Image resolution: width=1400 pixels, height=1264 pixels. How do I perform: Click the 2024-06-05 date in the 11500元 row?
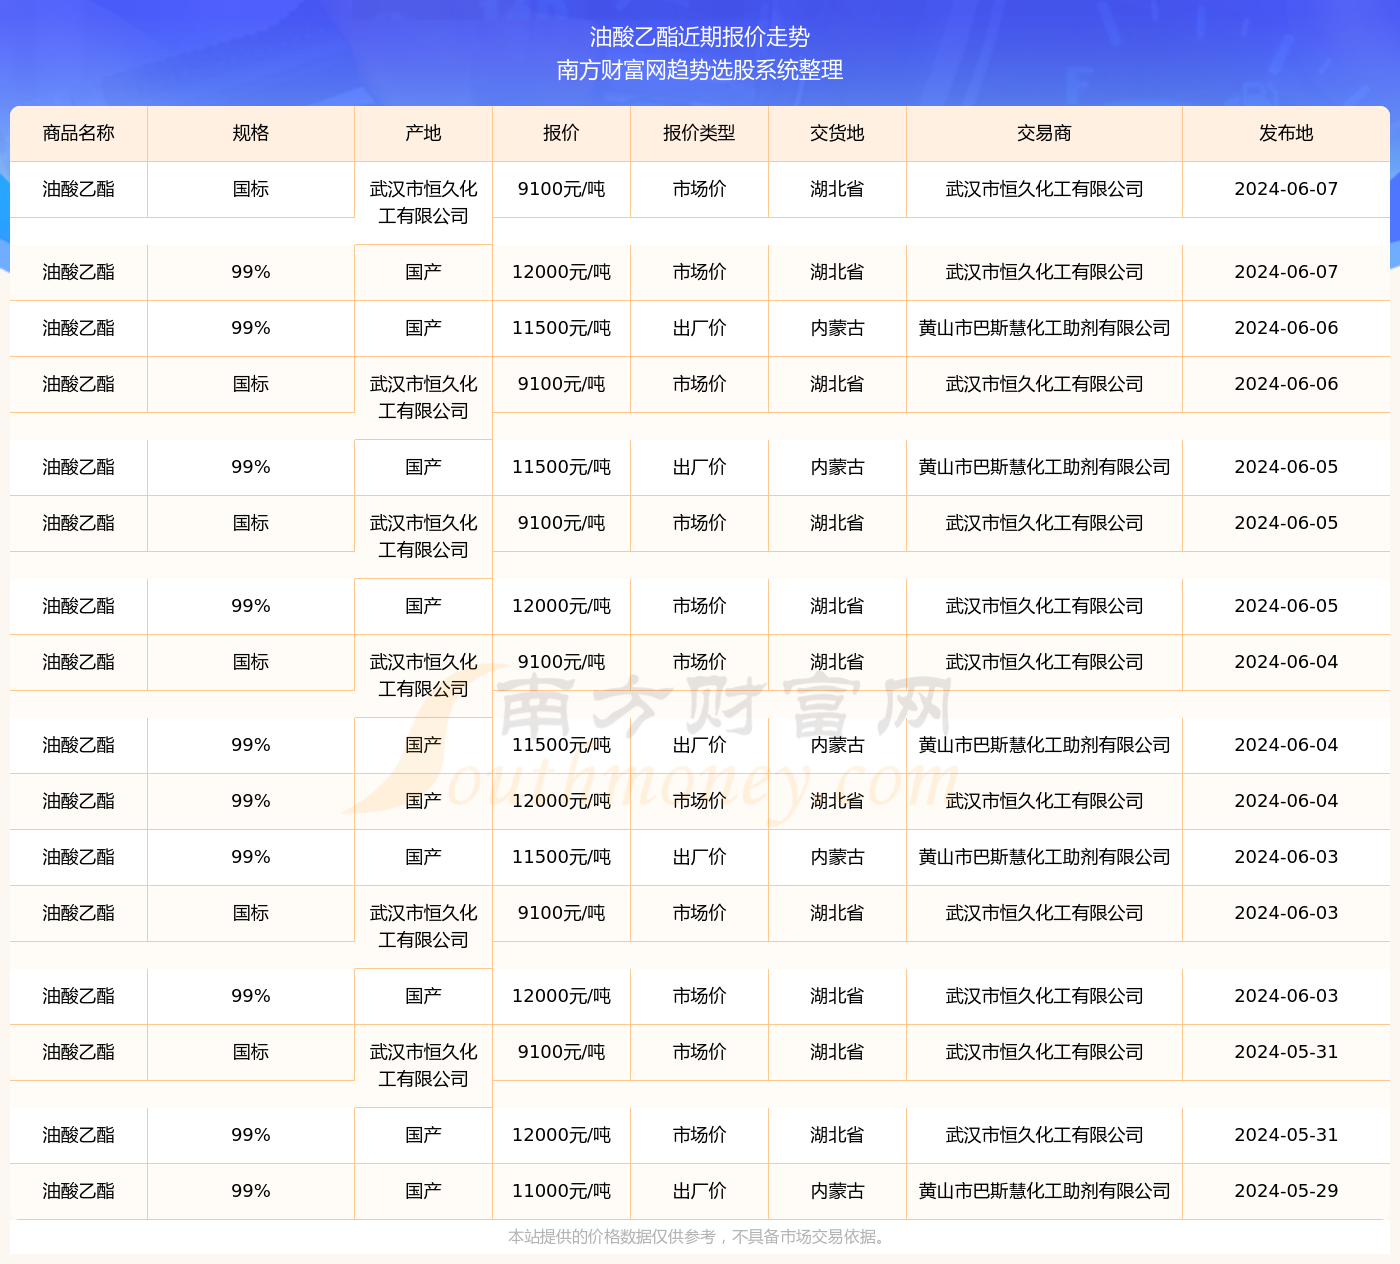click(x=1286, y=467)
